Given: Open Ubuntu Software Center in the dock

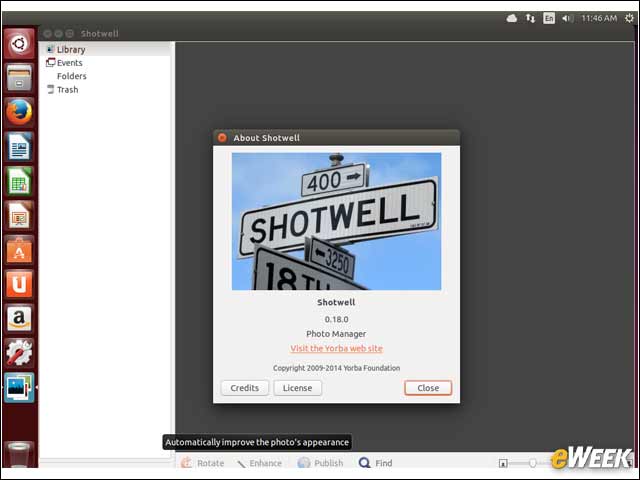Looking at the screenshot, I should 19,249.
